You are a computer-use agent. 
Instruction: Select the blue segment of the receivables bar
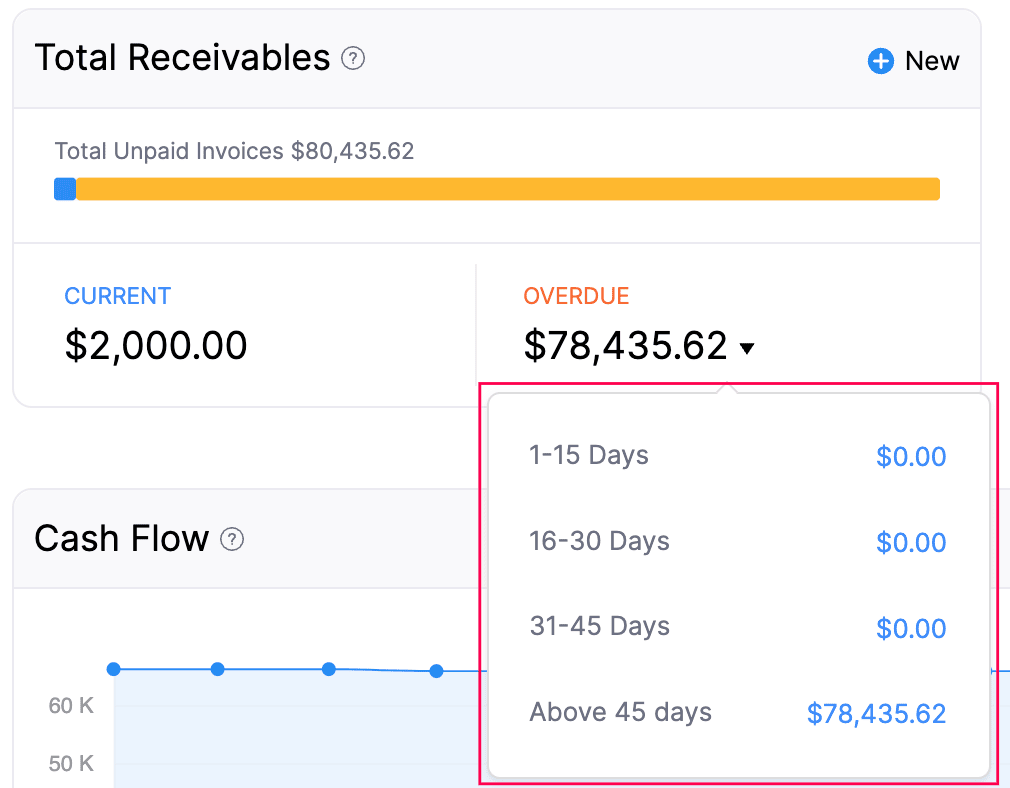[x=64, y=188]
